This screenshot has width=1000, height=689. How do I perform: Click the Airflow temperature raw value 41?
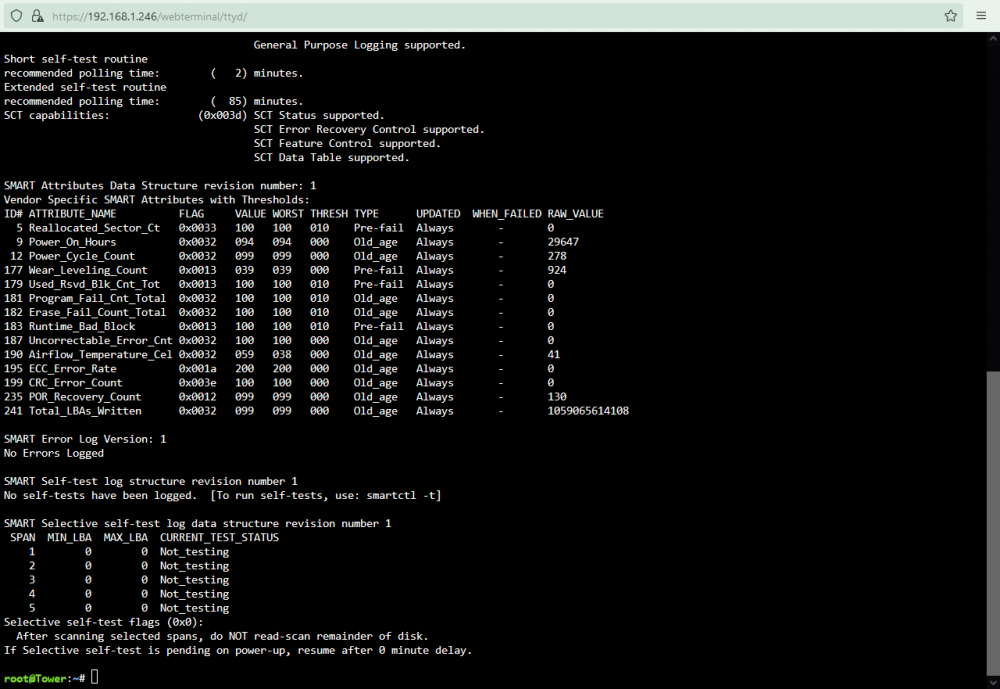pos(554,355)
